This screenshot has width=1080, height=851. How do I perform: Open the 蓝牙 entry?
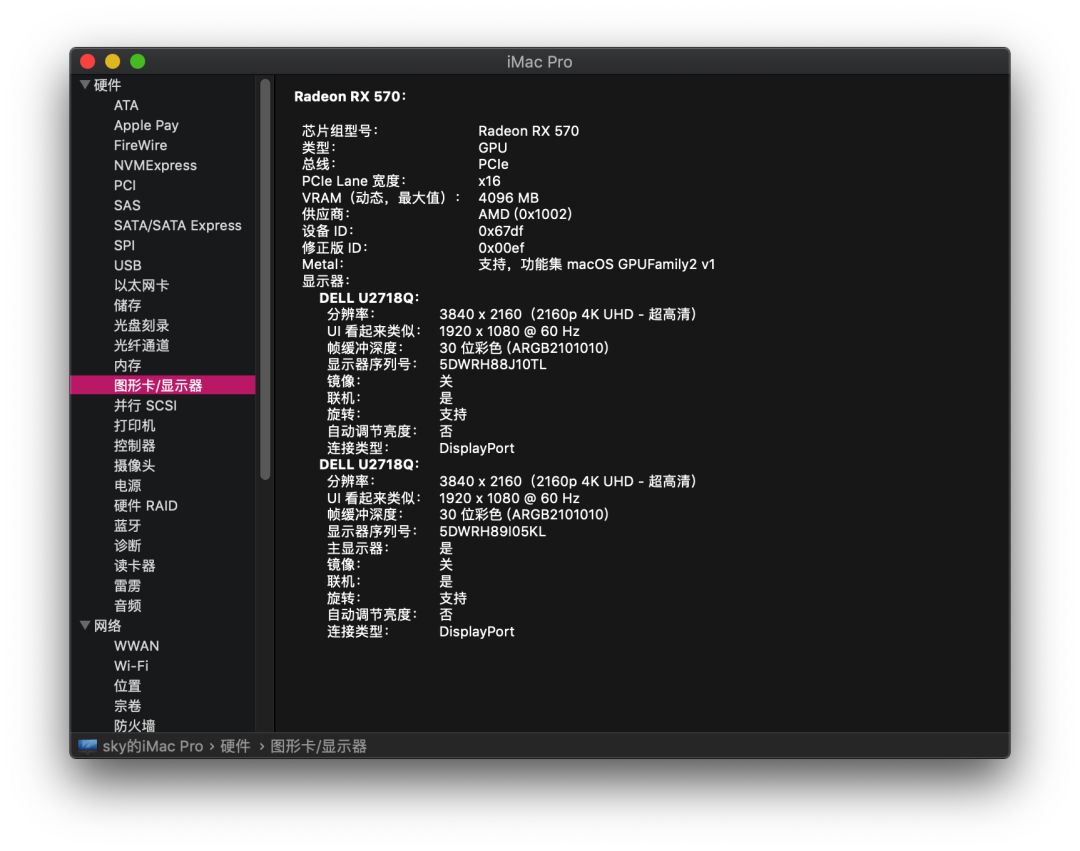pyautogui.click(x=127, y=525)
